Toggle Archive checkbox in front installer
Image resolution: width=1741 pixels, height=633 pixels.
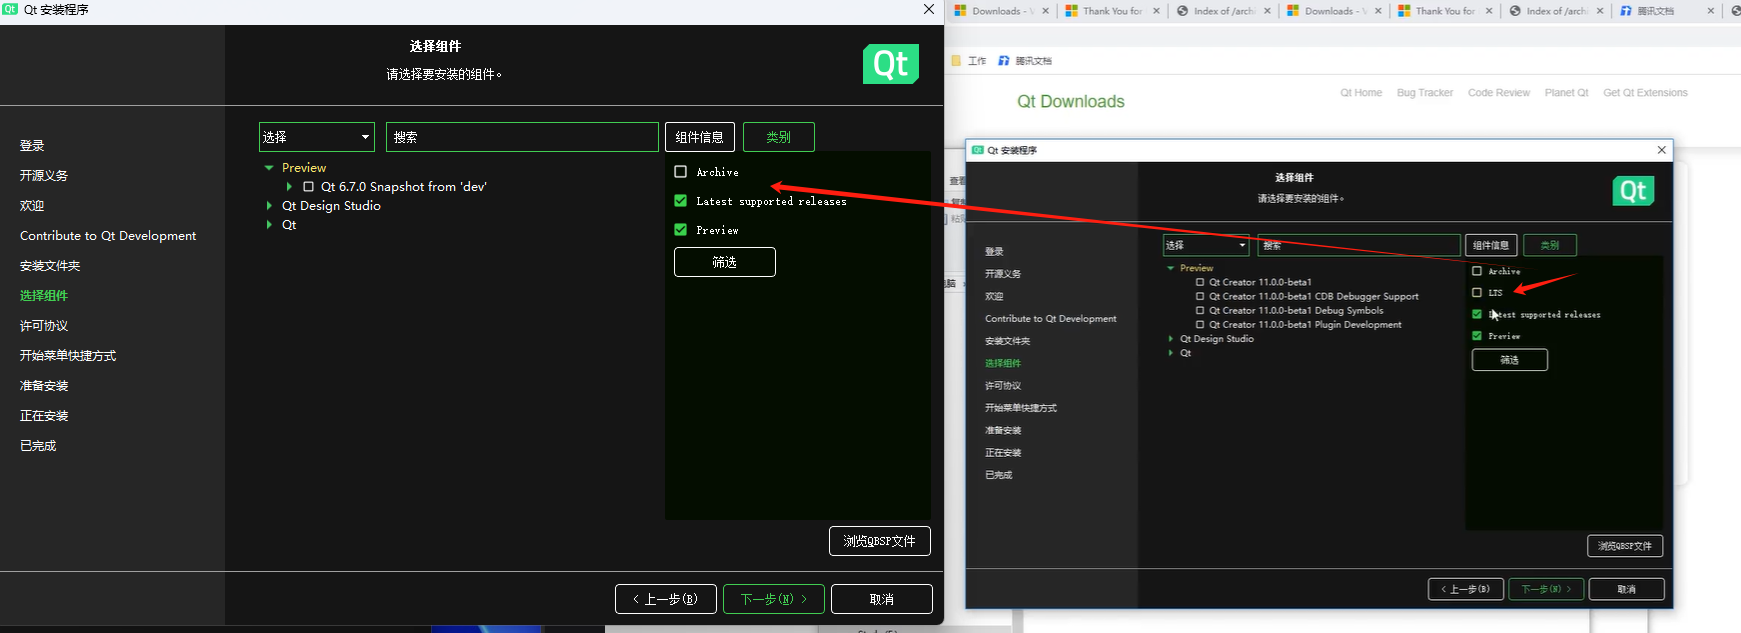pyautogui.click(x=681, y=172)
